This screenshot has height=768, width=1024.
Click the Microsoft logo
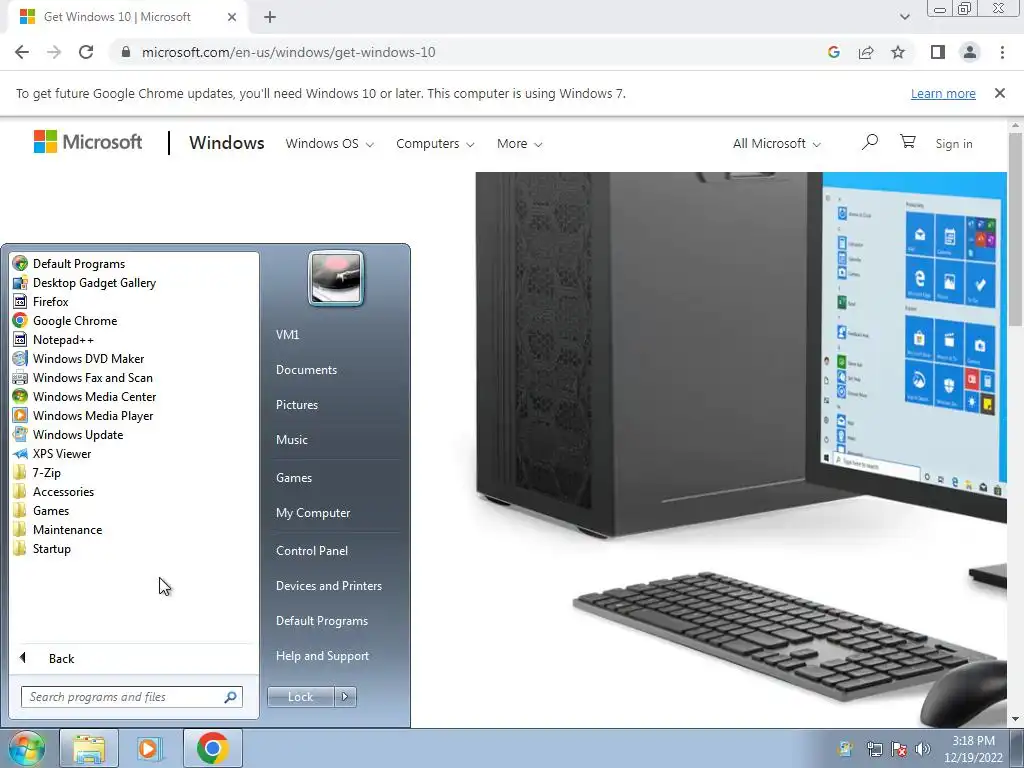click(88, 142)
